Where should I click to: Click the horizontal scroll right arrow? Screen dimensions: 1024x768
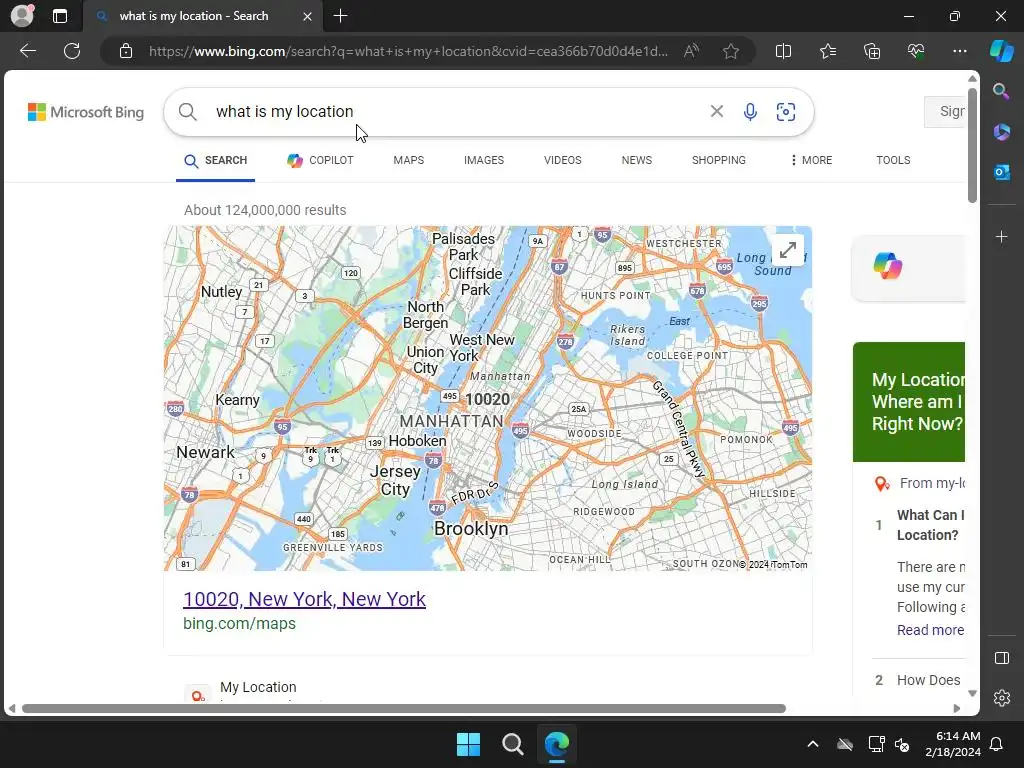pos(957,709)
